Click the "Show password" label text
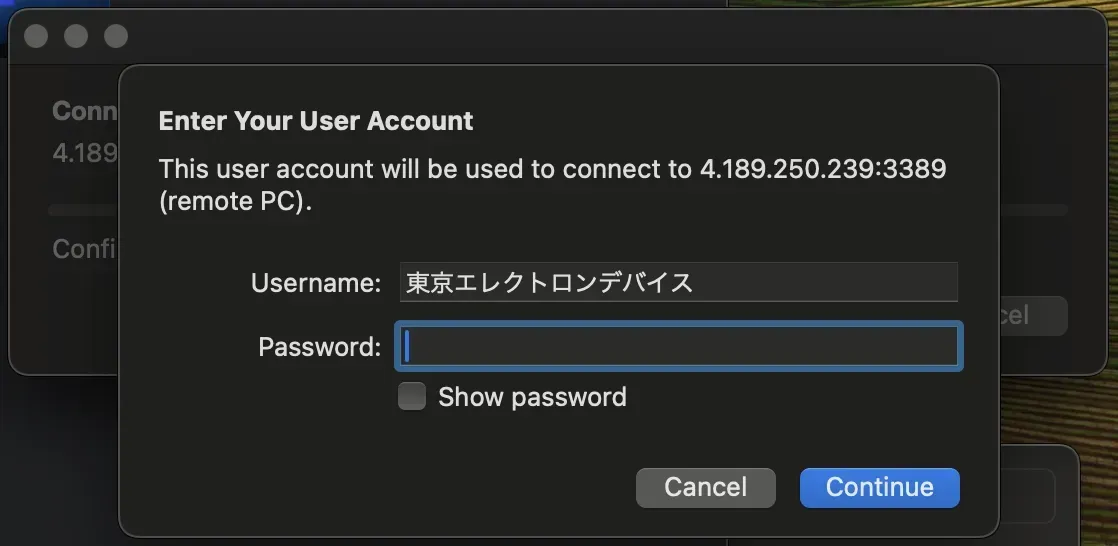 coord(532,397)
